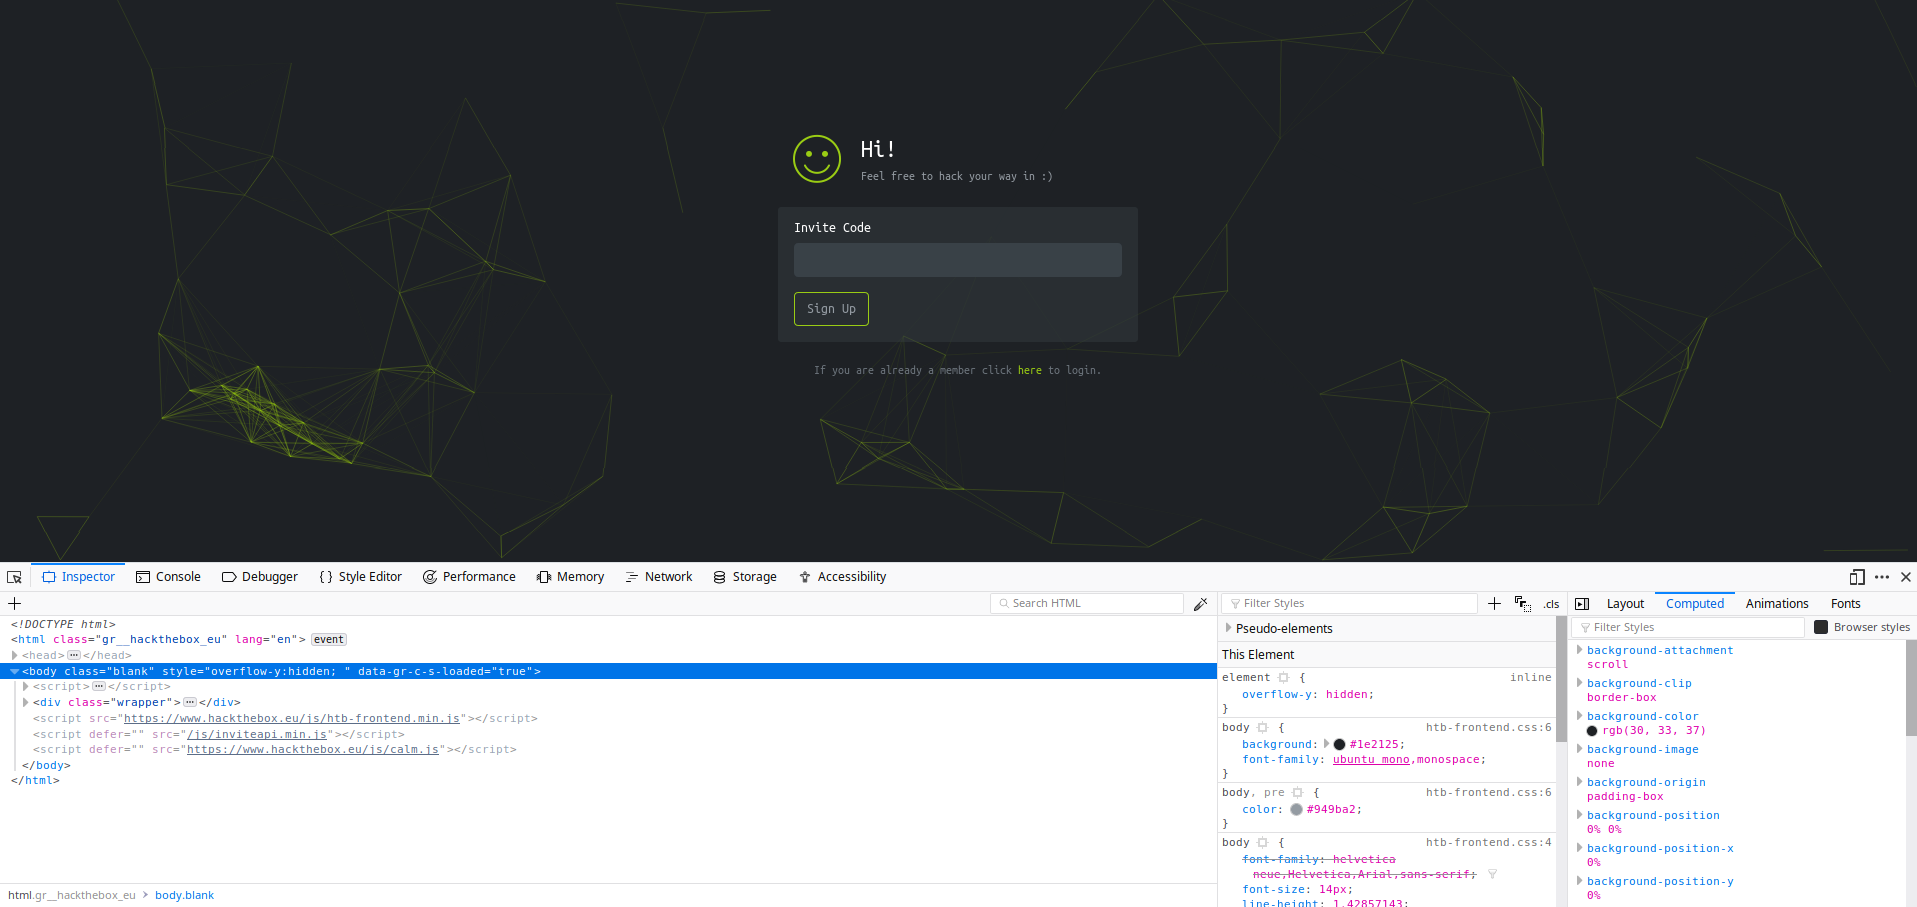Expand the div wrapper node
Screen dimensions: 1917x907
click(x=26, y=702)
